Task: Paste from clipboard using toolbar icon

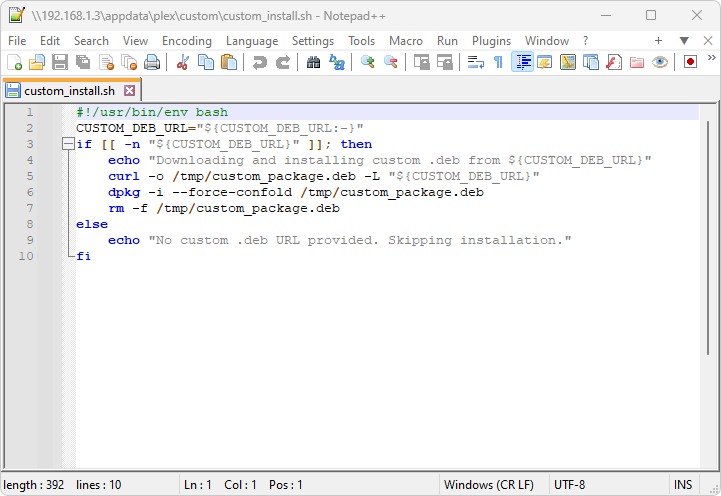Action: [229, 62]
